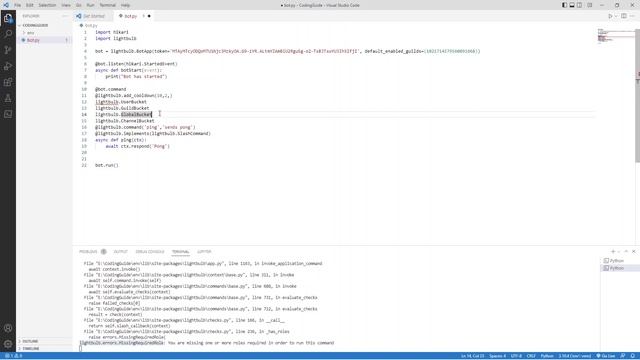Image resolution: width=640 pixels, height=360 pixels.
Task: Split the editor to the right
Action: pyautogui.click(x=624, y=16)
